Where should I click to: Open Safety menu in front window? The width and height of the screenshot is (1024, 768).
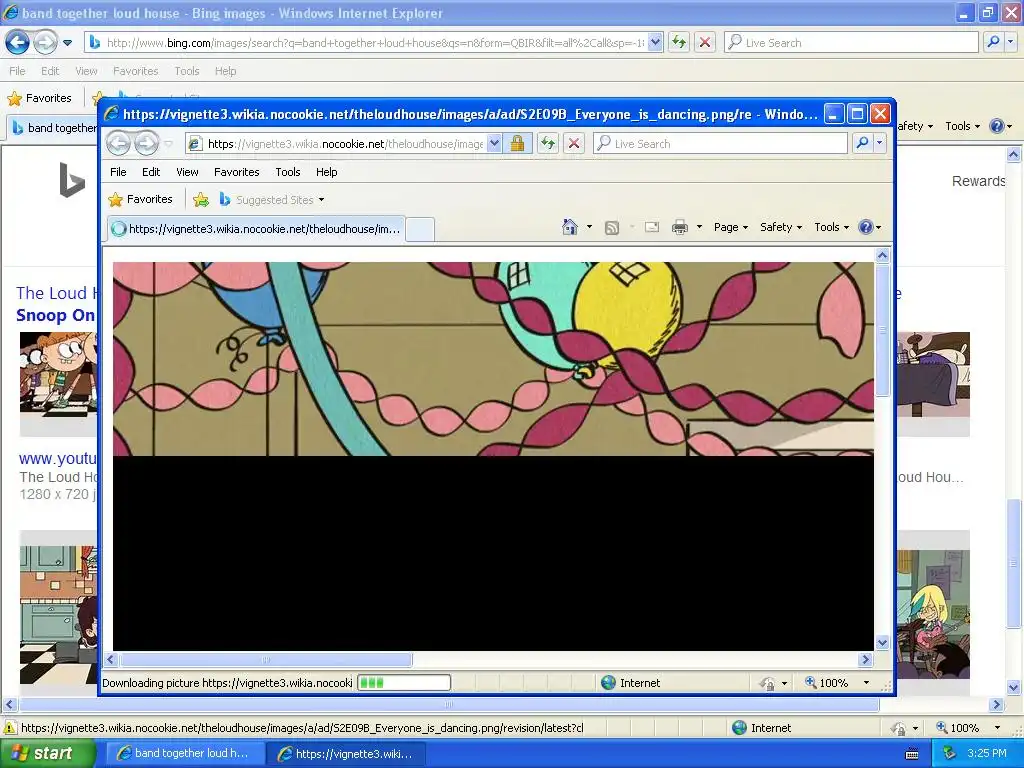(x=780, y=227)
